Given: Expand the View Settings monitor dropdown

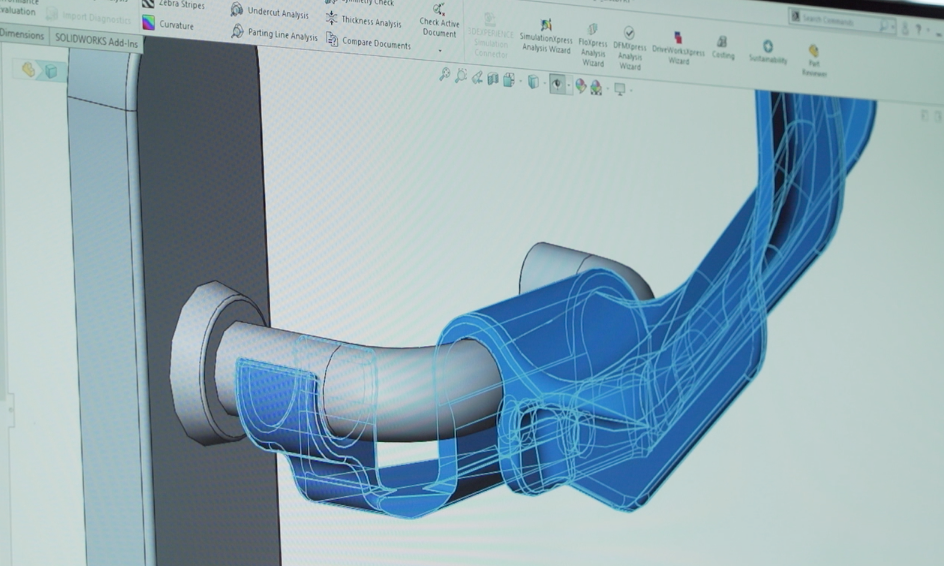Looking at the screenshot, I should point(631,90).
